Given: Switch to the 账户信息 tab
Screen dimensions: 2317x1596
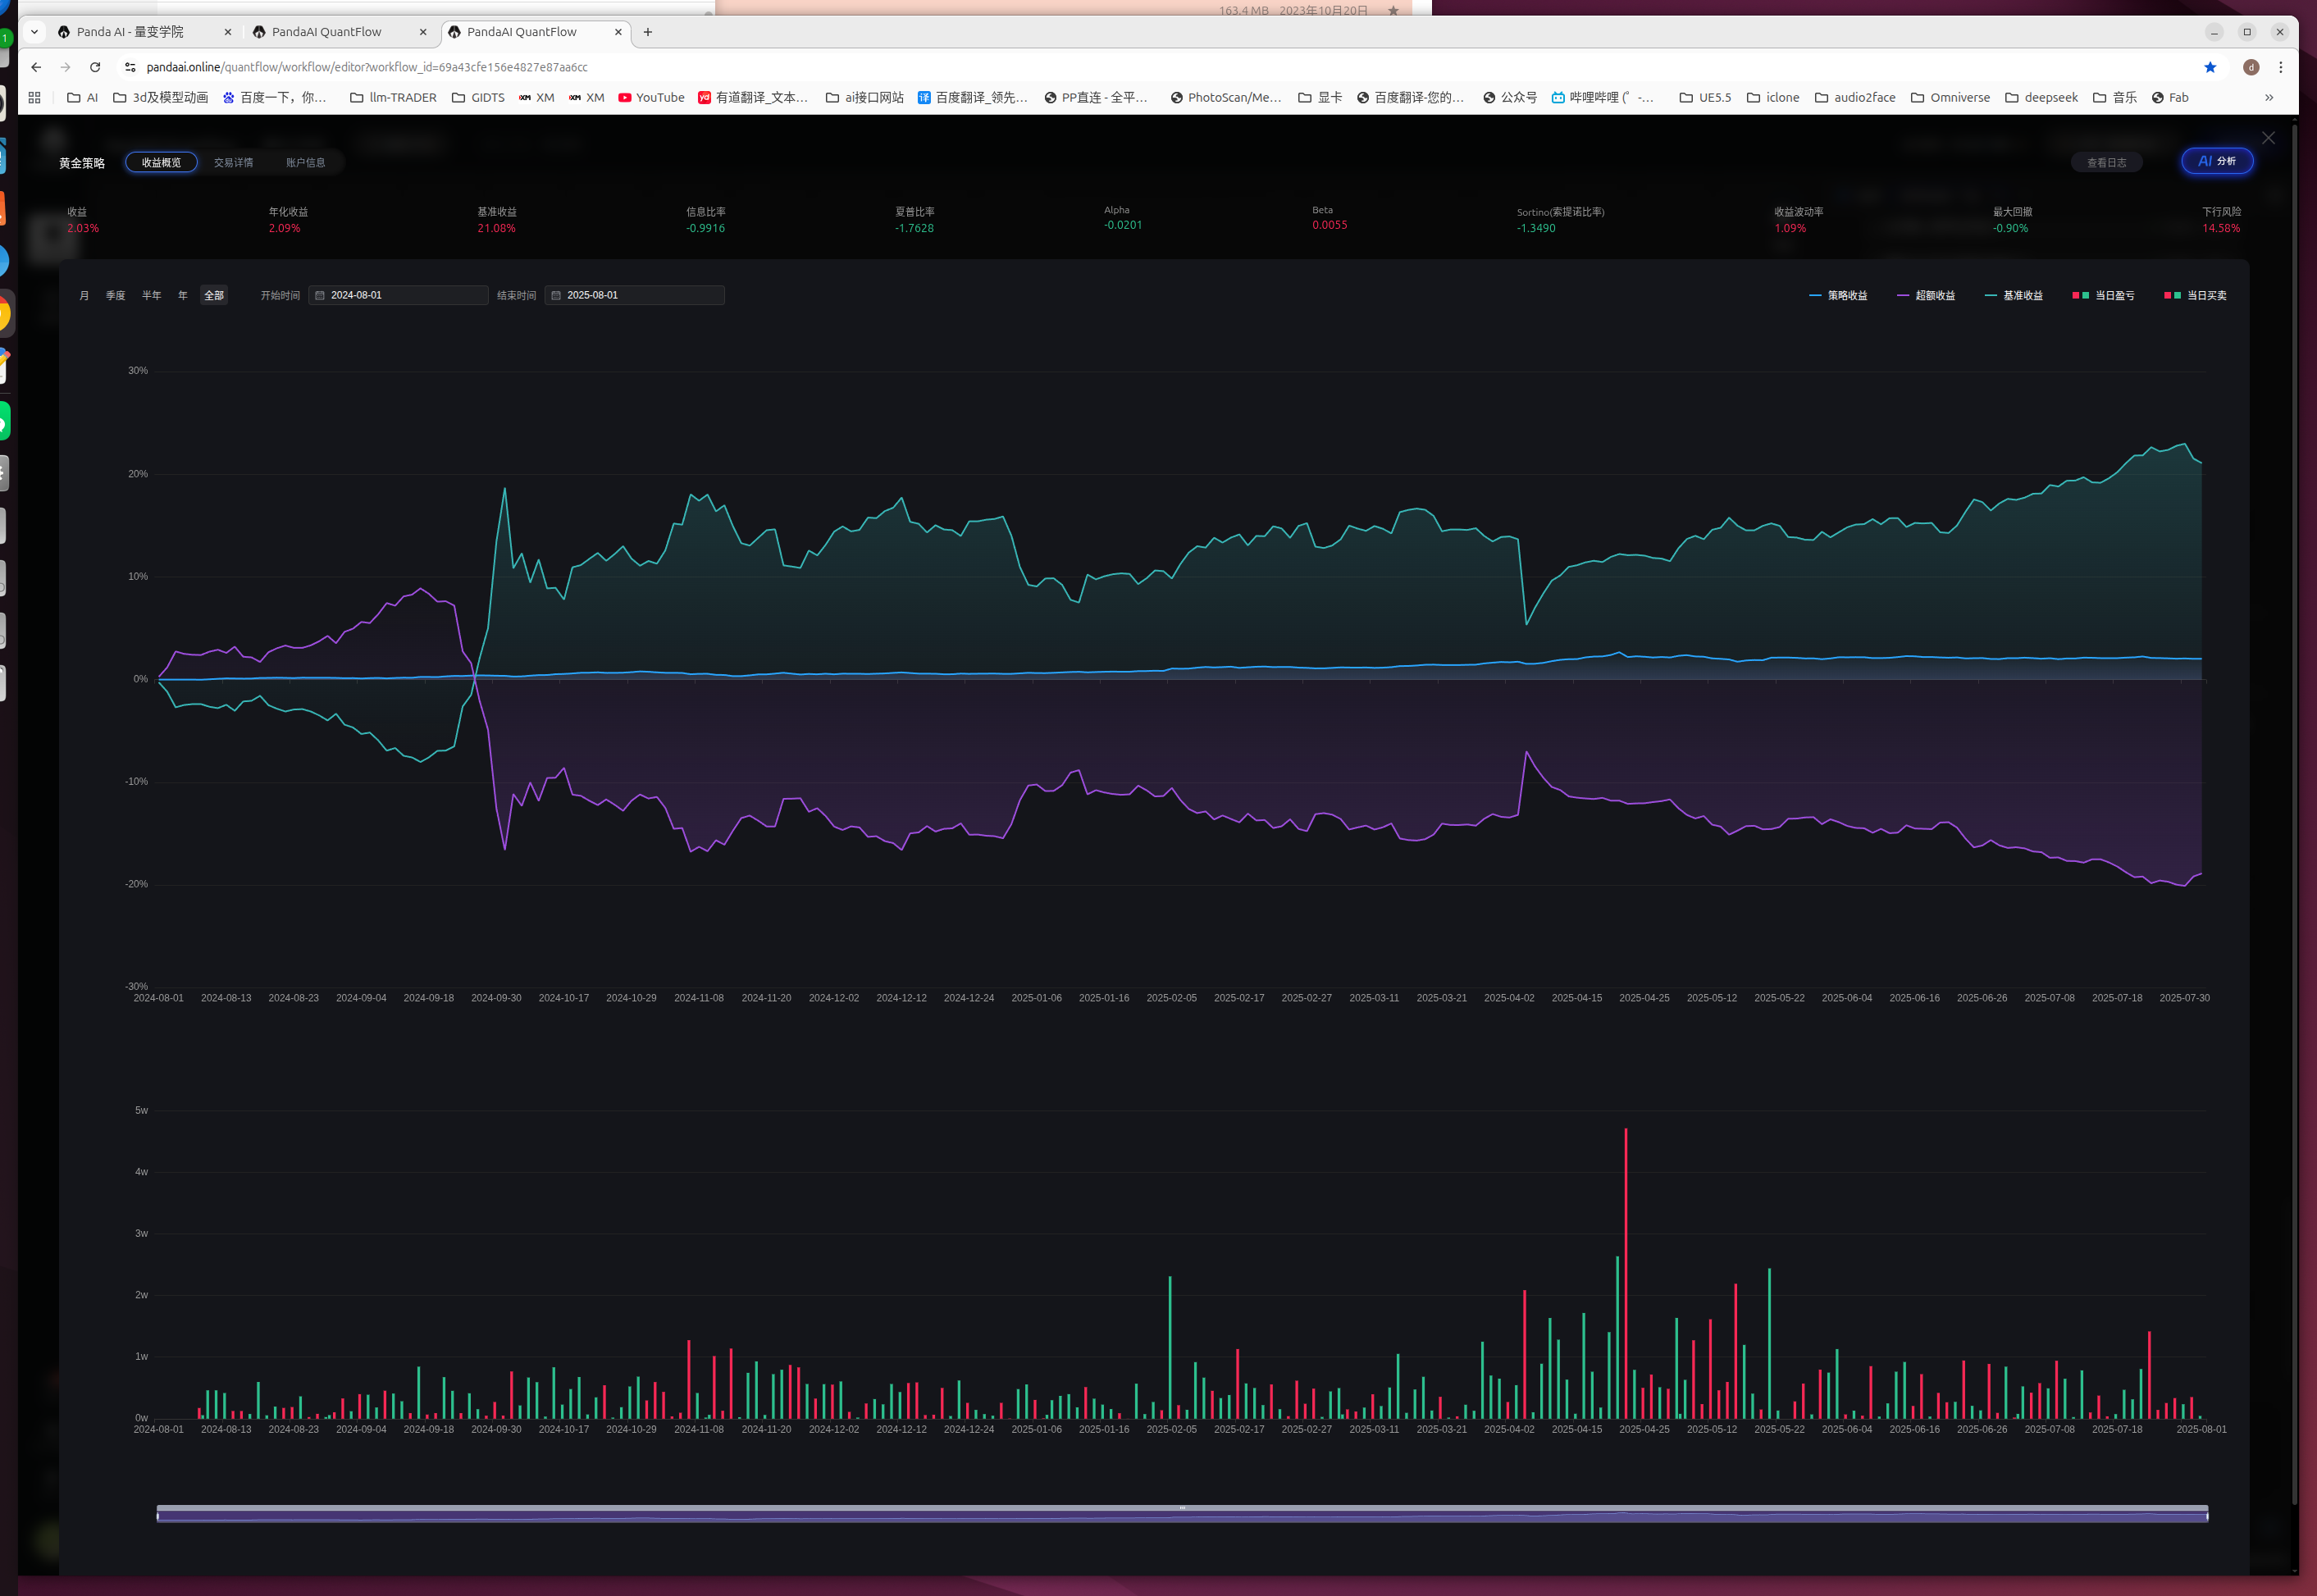Looking at the screenshot, I should (x=305, y=162).
